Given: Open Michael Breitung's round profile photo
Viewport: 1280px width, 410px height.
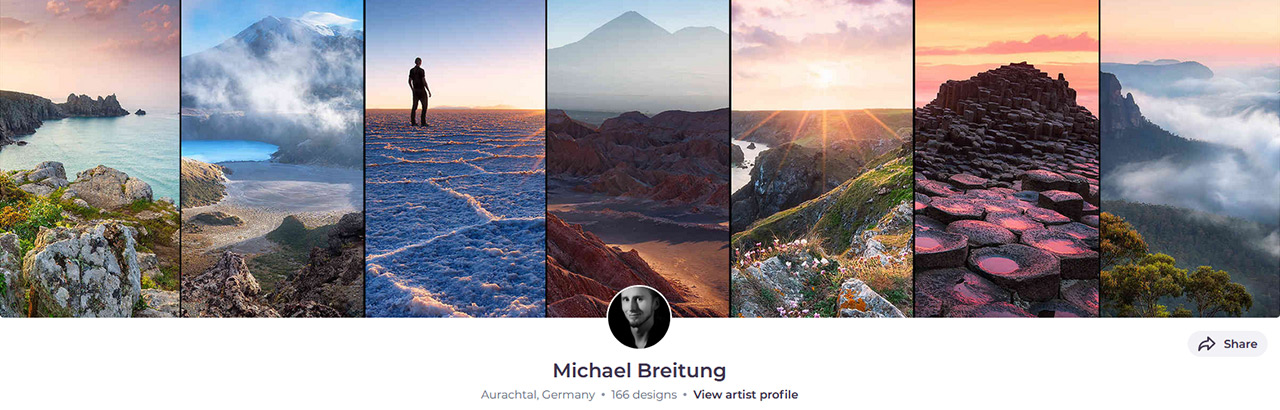Looking at the screenshot, I should [x=639, y=317].
